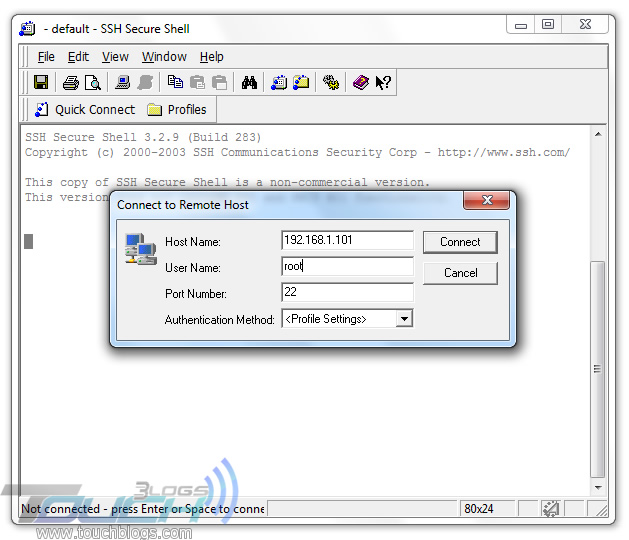The width and height of the screenshot is (629, 540).
Task: Open the Profiles folder button
Action: pyautogui.click(x=177, y=110)
